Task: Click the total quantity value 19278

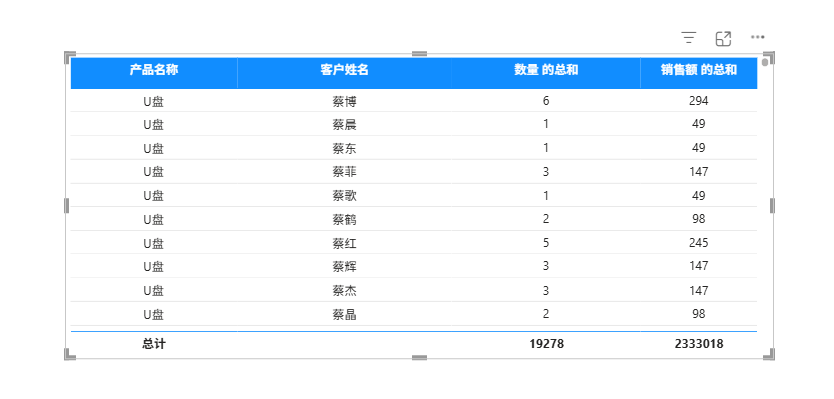Action: [546, 344]
